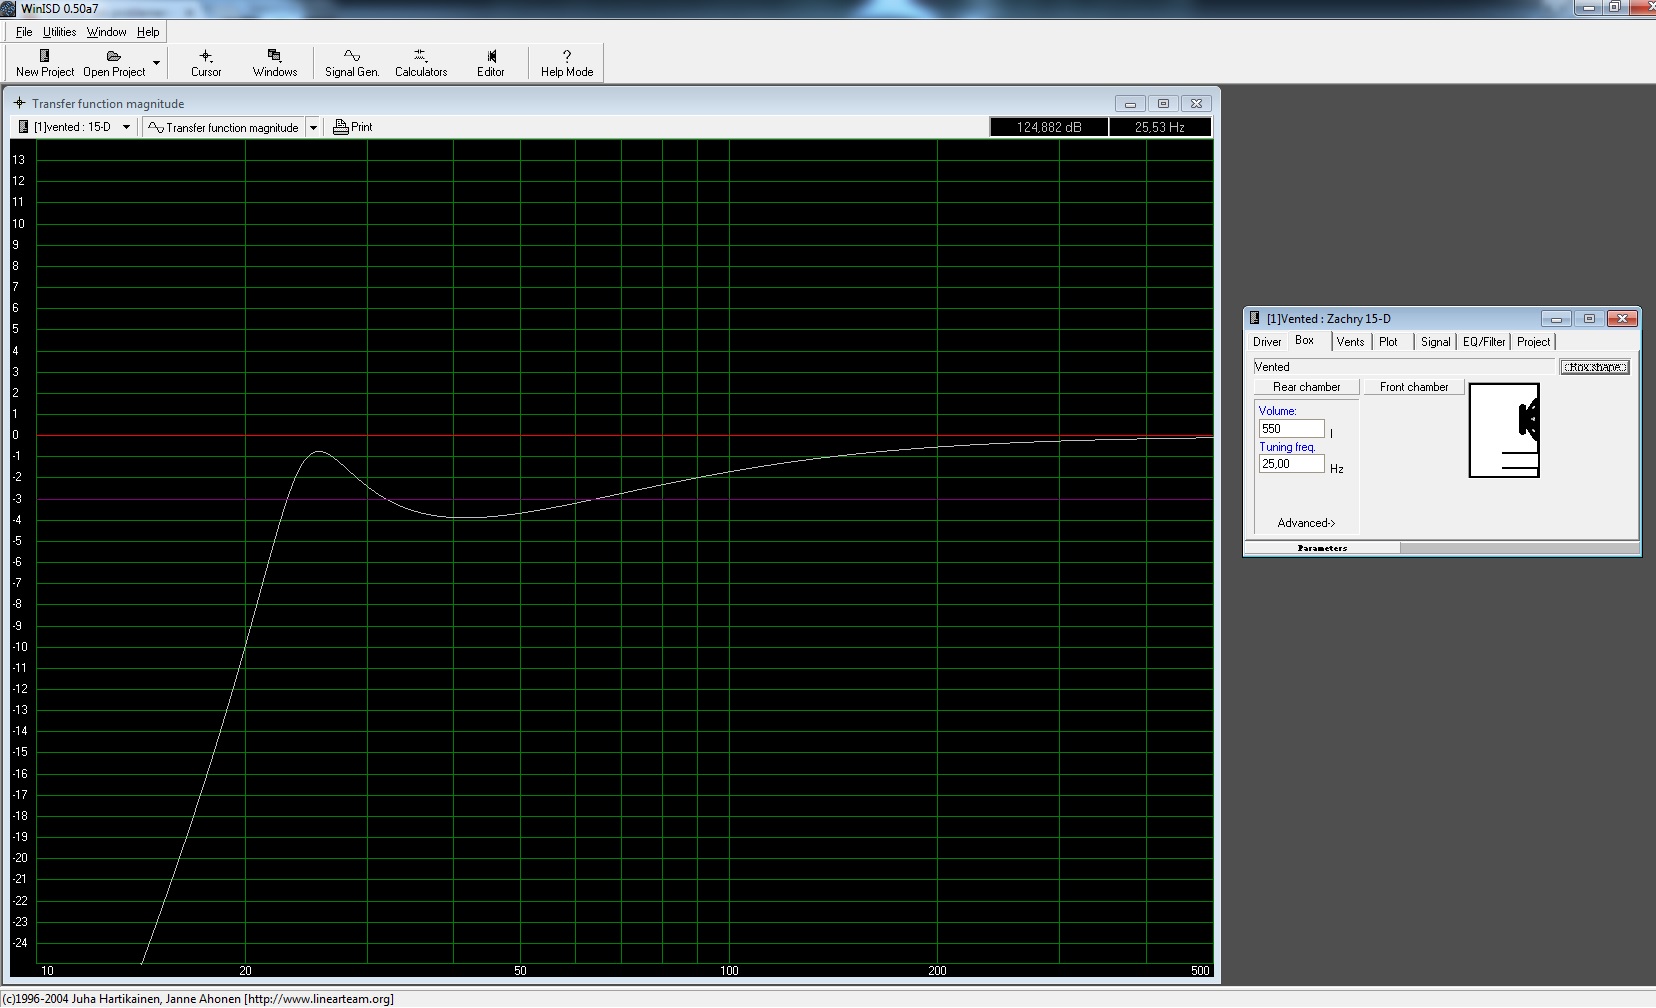This screenshot has width=1656, height=1008.
Task: Switch to the Plot tab
Action: coord(1388,342)
